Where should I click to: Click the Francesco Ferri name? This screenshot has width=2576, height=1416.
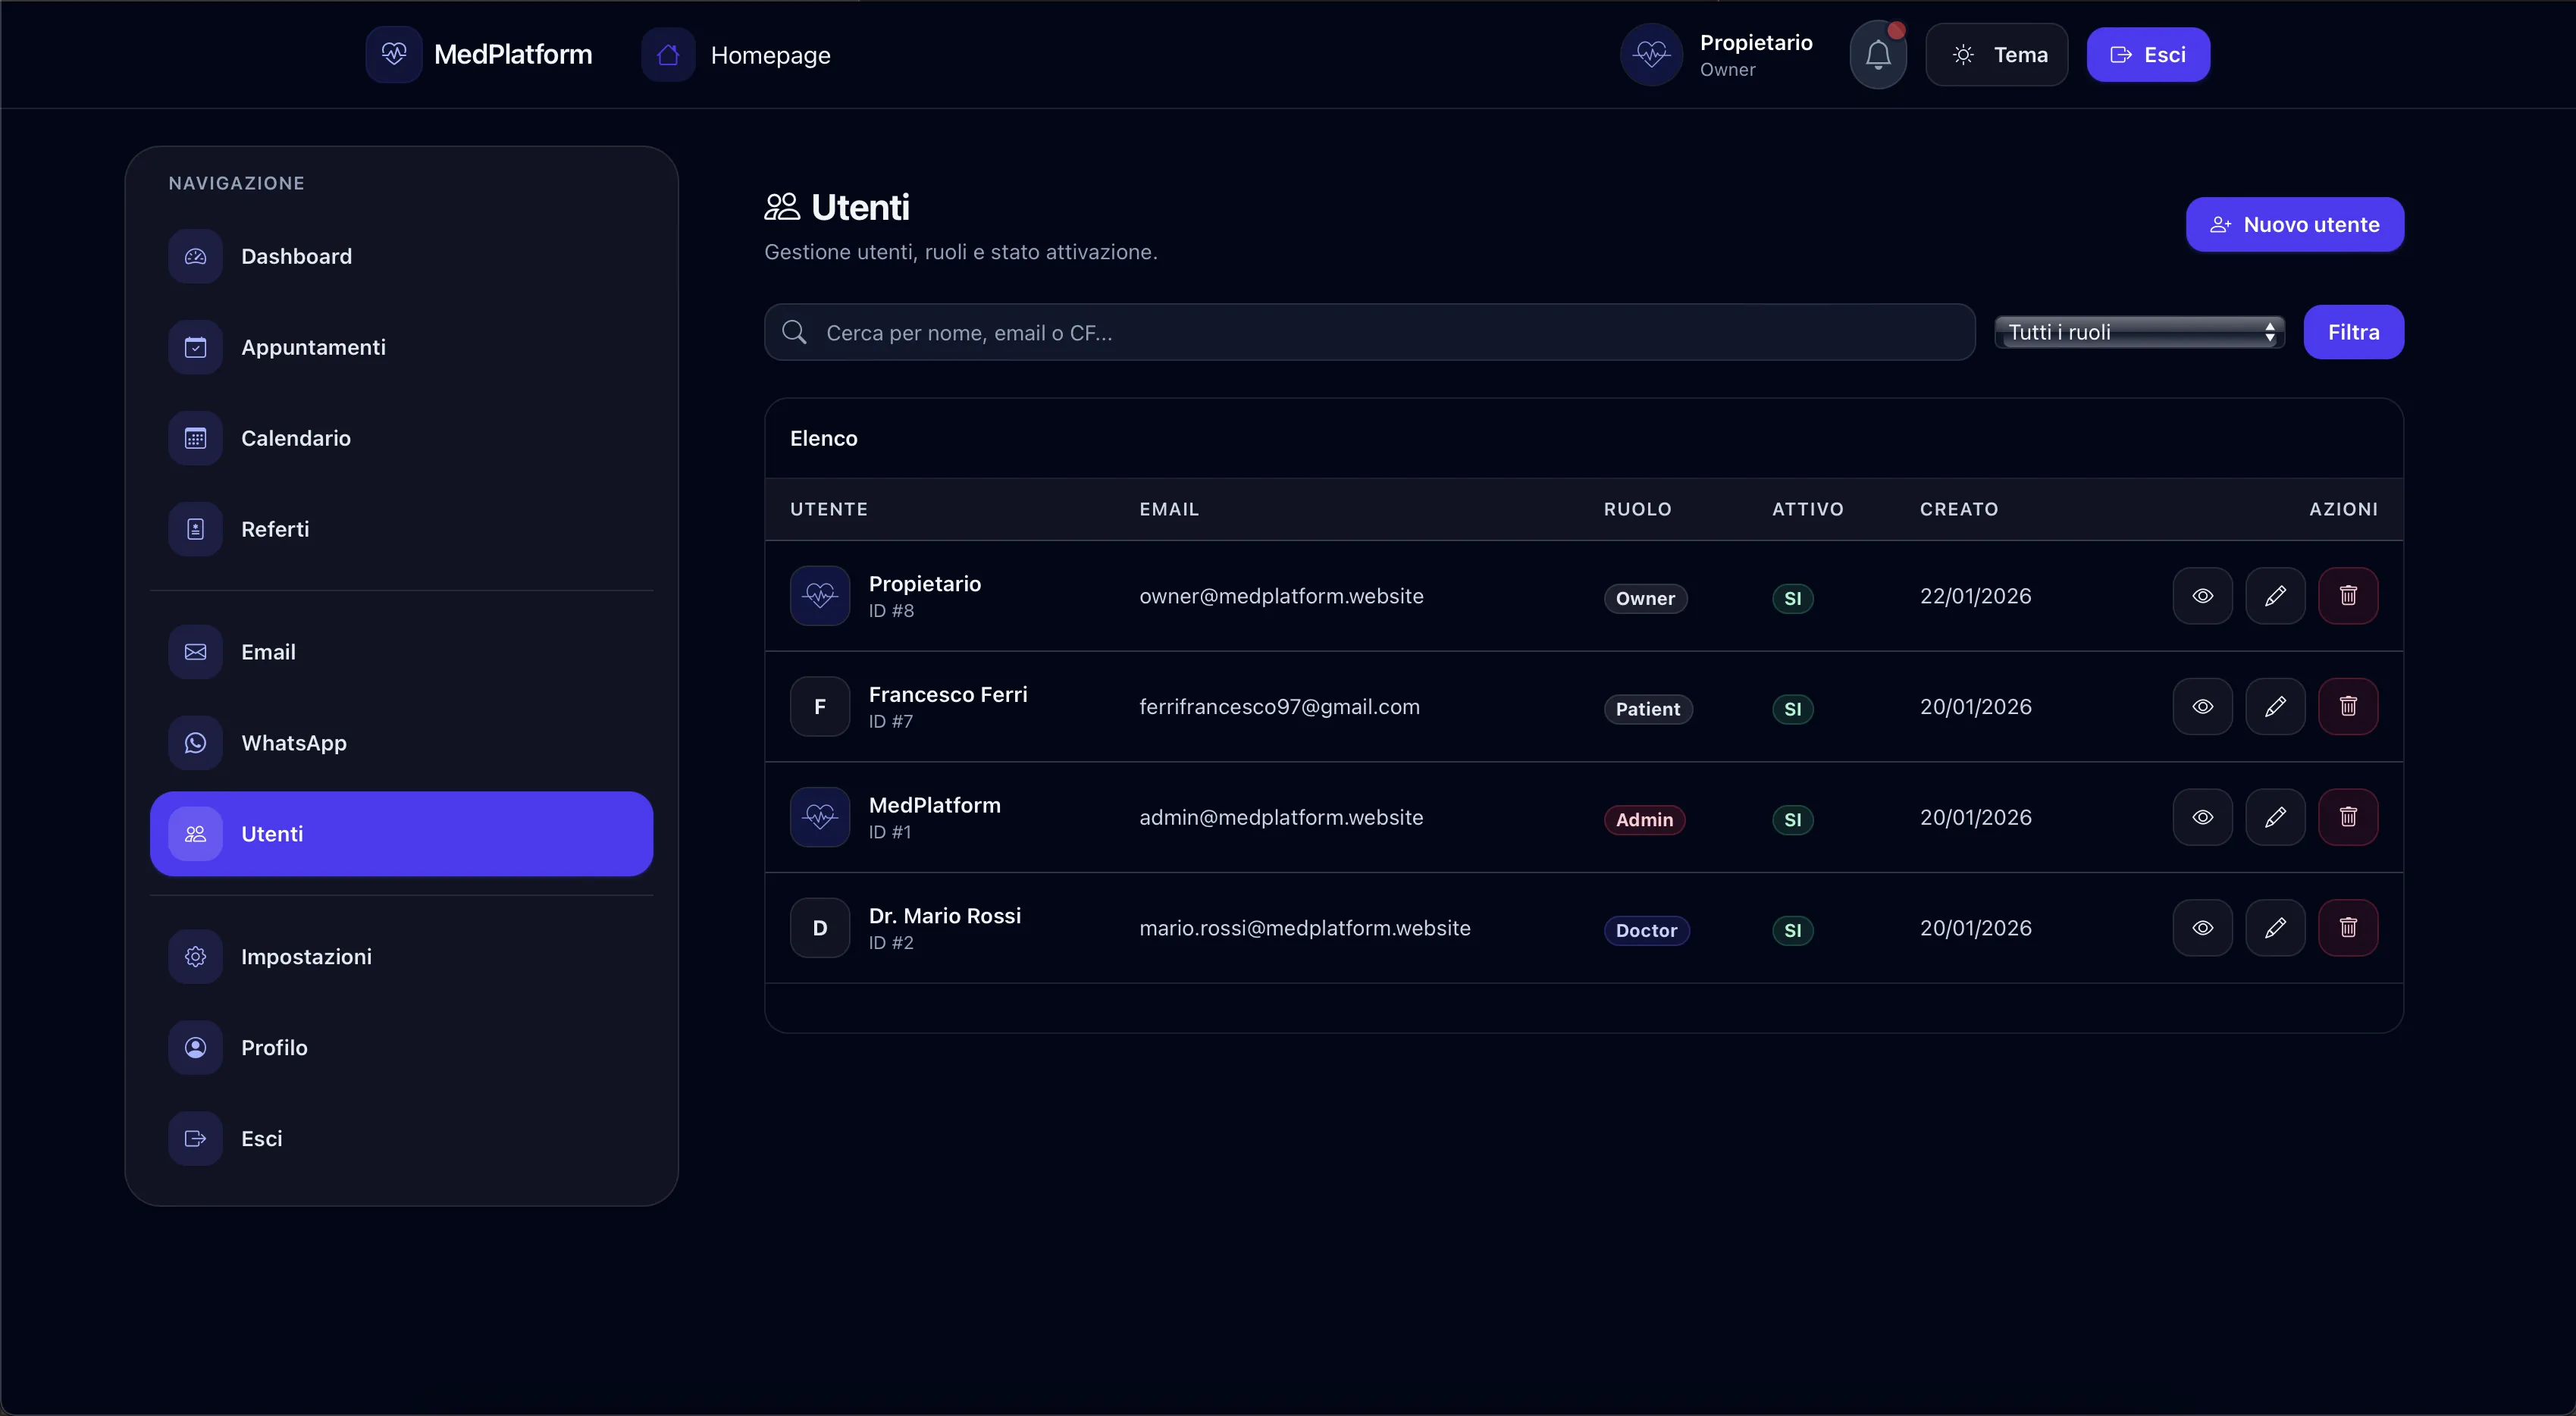click(x=947, y=694)
